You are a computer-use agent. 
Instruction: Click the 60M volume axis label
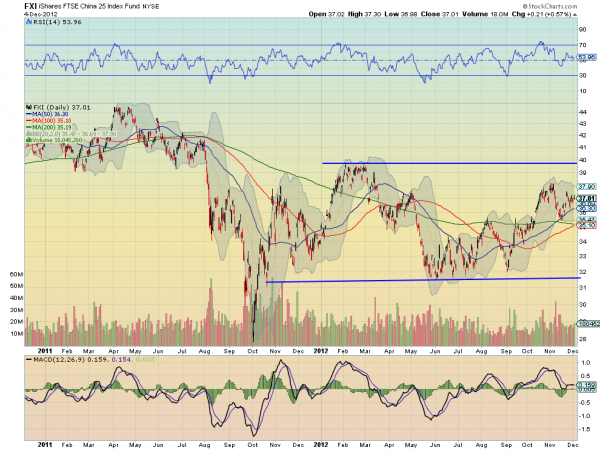[16, 274]
